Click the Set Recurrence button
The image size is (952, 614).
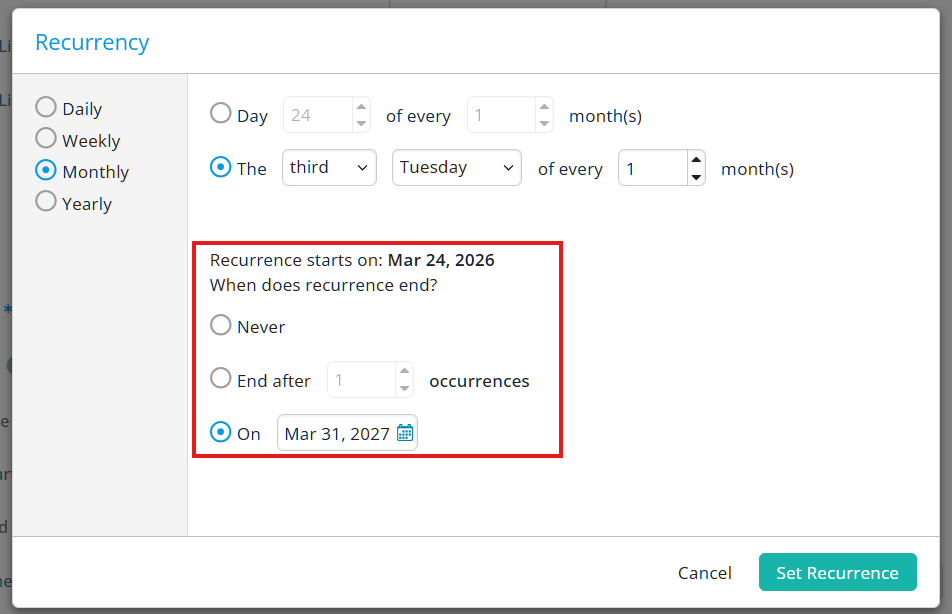pos(837,573)
